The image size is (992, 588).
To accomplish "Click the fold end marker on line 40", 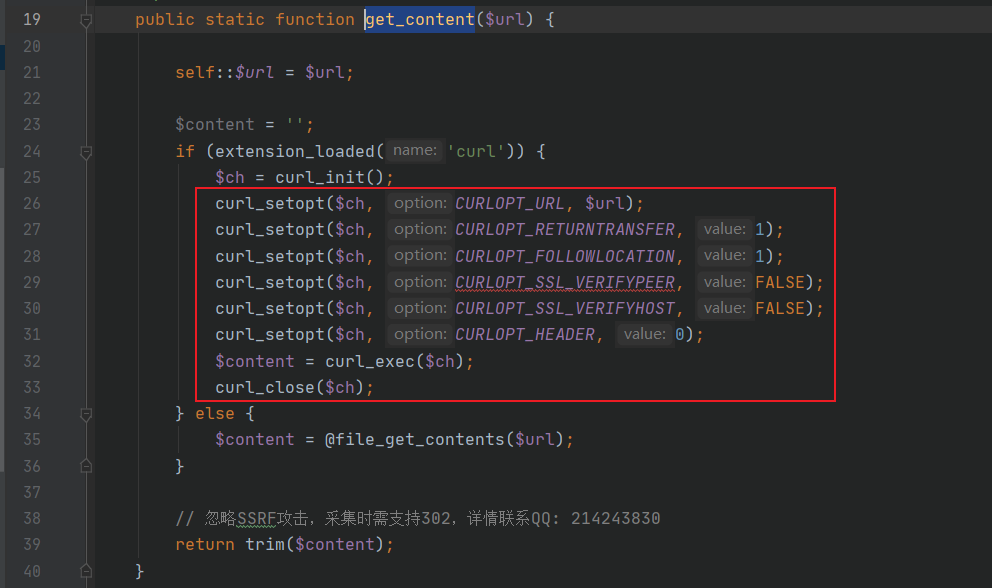I will tap(87, 571).
